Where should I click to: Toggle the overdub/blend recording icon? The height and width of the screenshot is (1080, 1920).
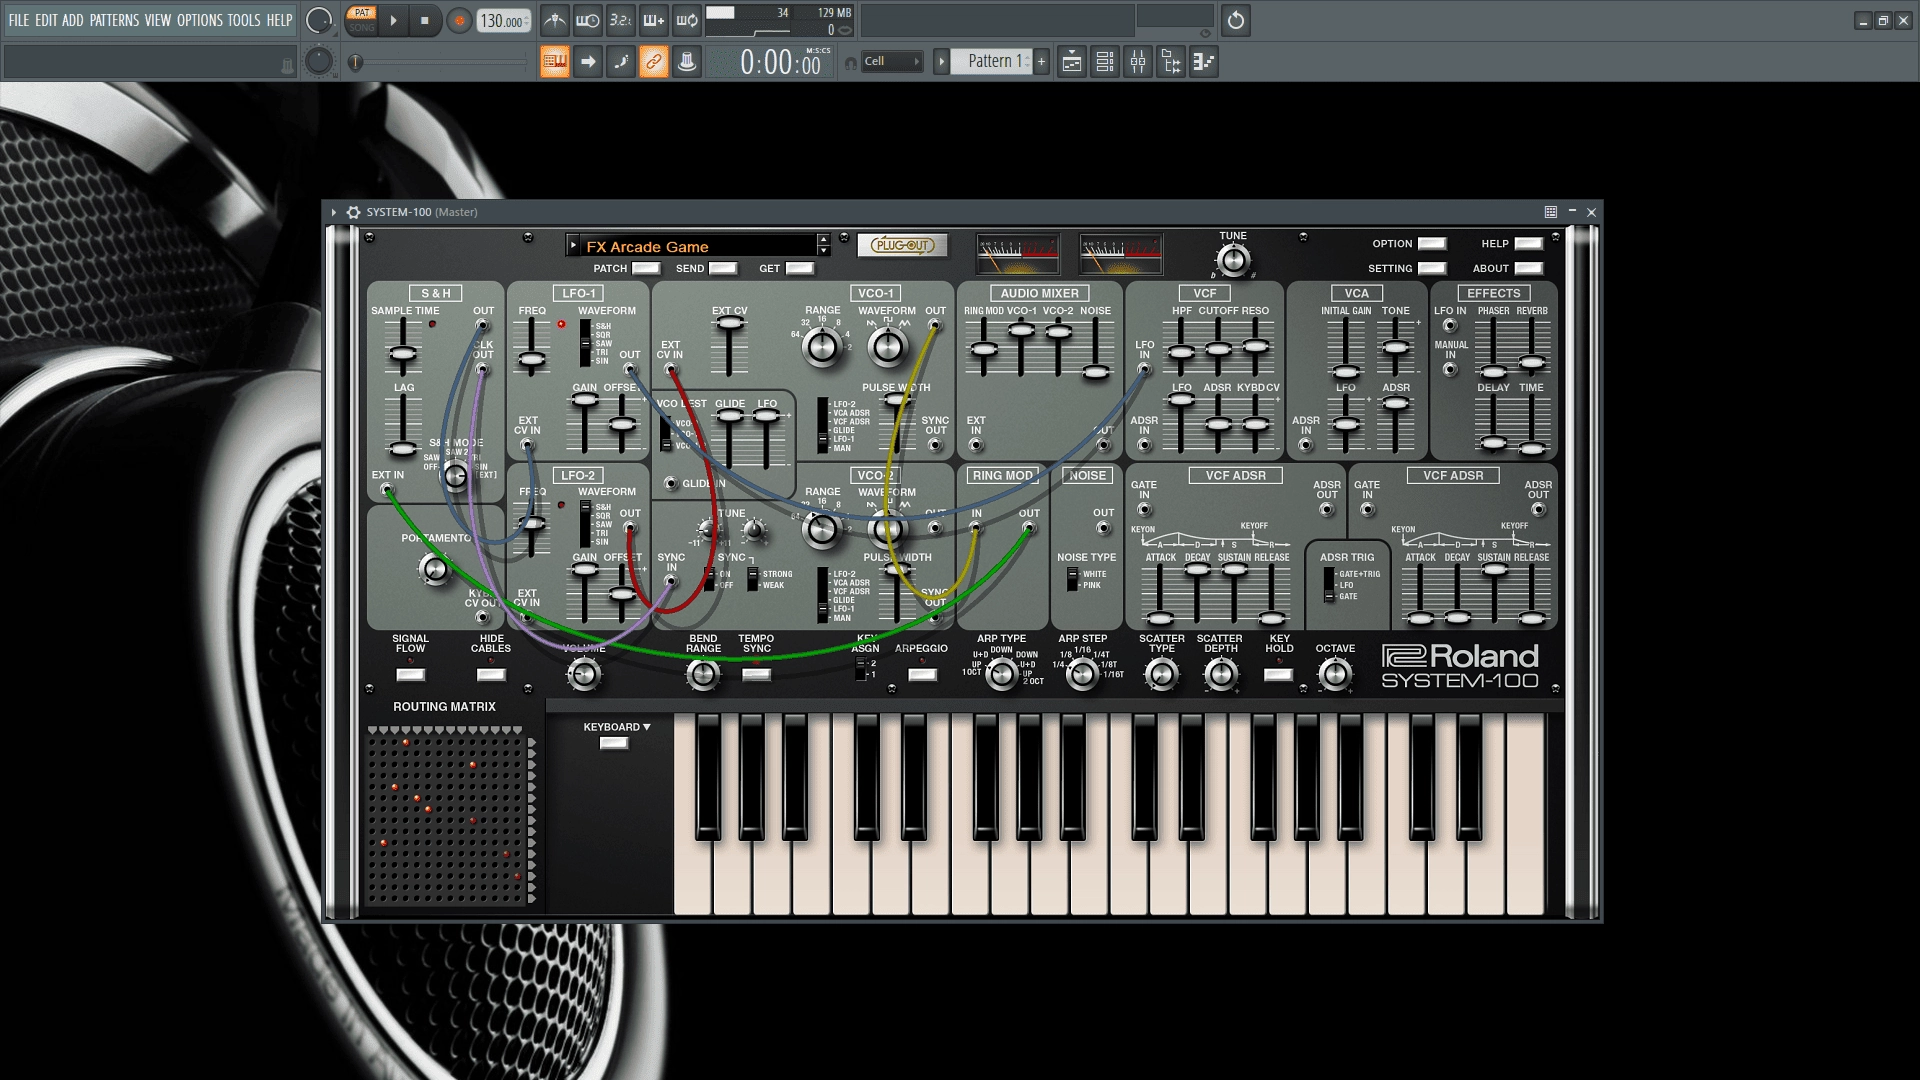(654, 20)
